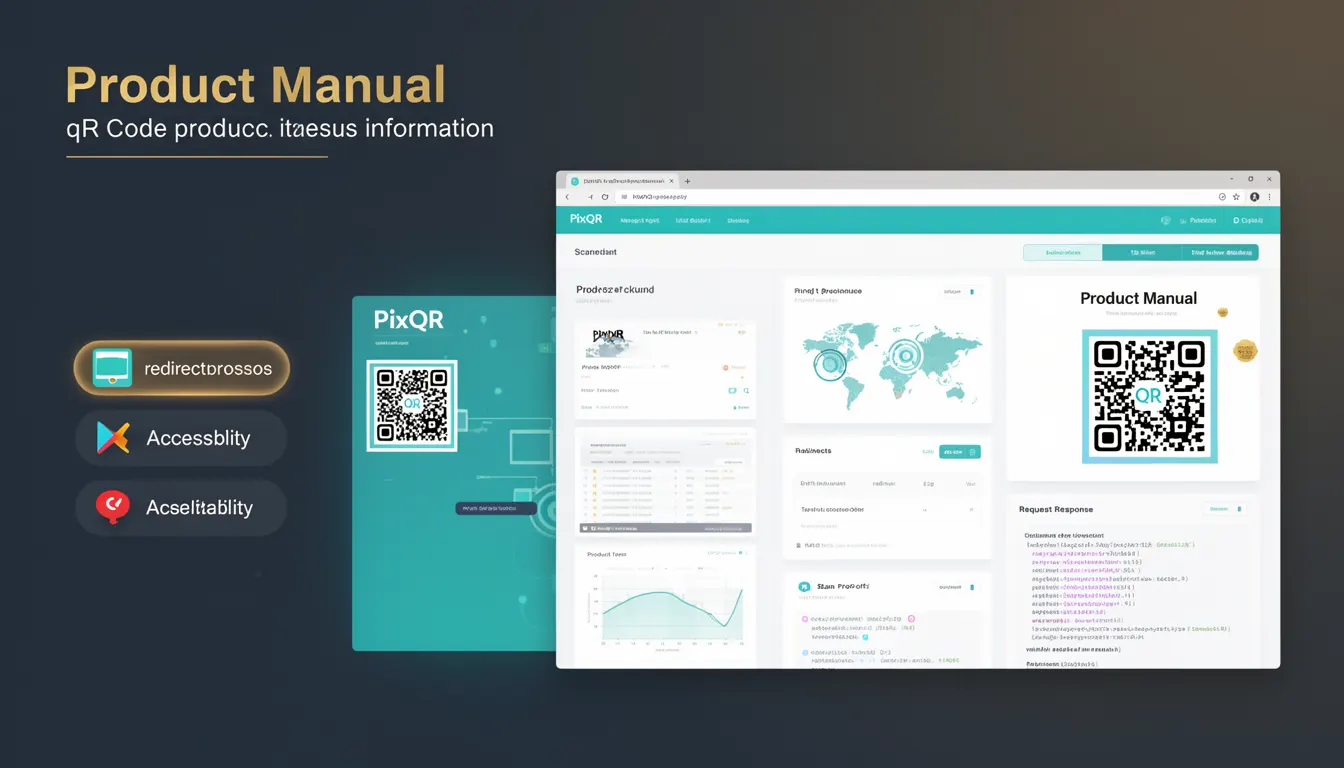Image resolution: width=1344 pixels, height=768 pixels.
Task: Open the world map panel dropdown
Action: pyautogui.click(x=958, y=292)
